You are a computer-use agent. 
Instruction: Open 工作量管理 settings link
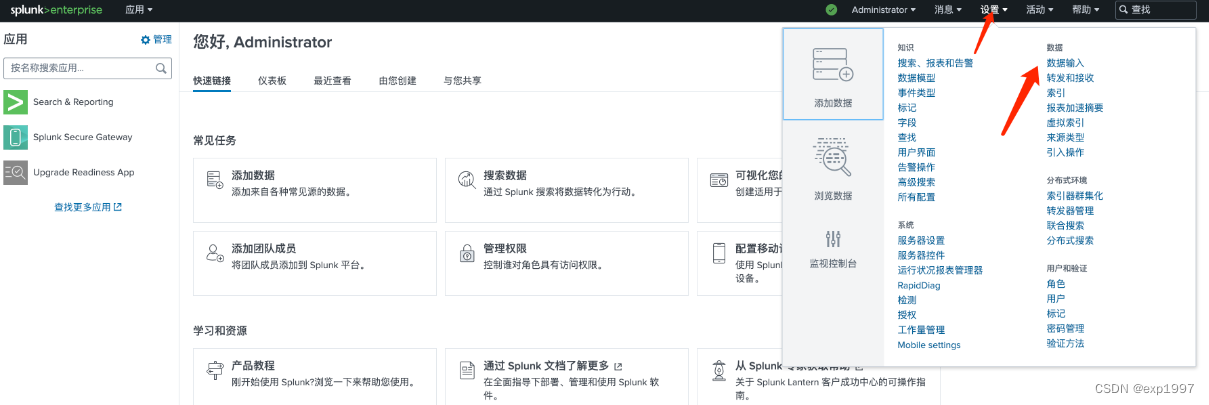[x=921, y=330]
